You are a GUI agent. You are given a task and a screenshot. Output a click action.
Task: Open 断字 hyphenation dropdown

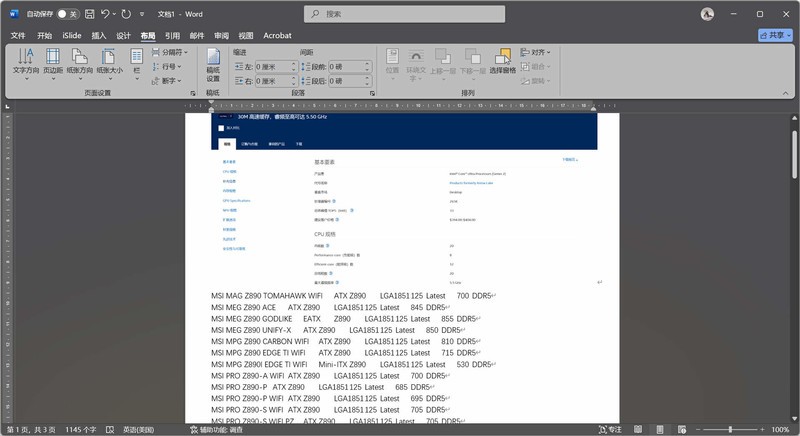point(167,81)
